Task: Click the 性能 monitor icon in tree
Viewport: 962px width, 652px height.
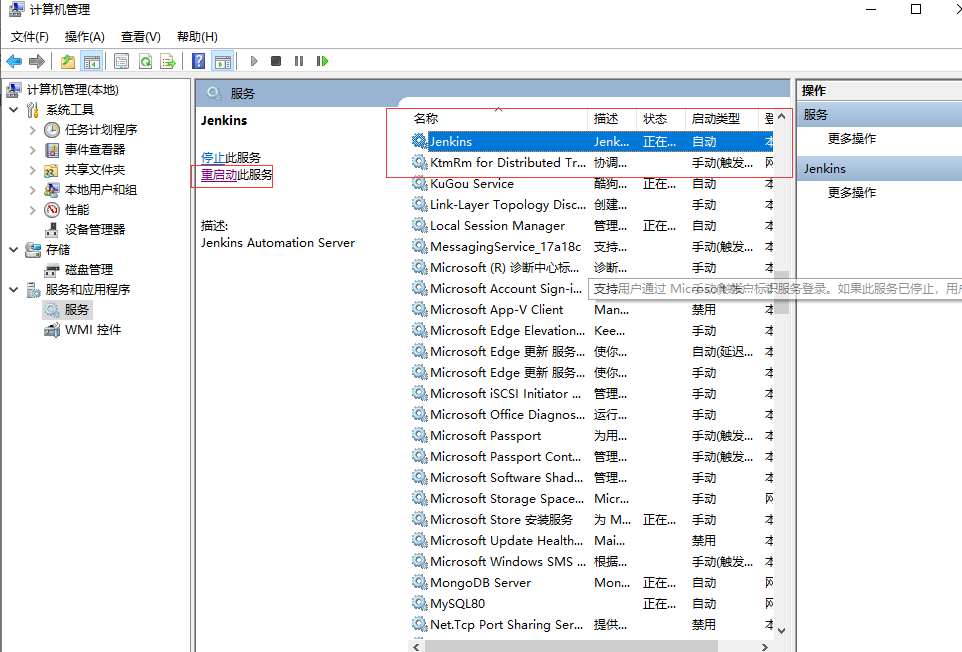Action: point(52,210)
